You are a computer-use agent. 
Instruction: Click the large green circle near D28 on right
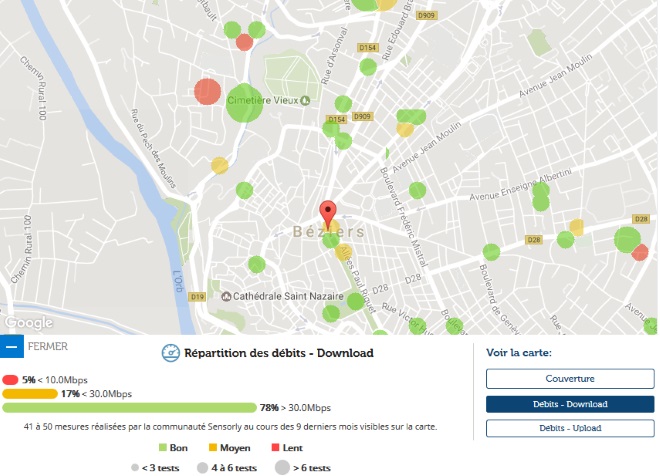click(x=627, y=240)
